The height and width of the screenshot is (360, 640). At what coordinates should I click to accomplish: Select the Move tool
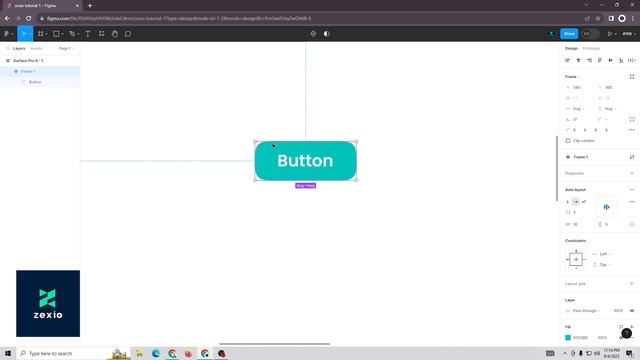click(x=24, y=34)
